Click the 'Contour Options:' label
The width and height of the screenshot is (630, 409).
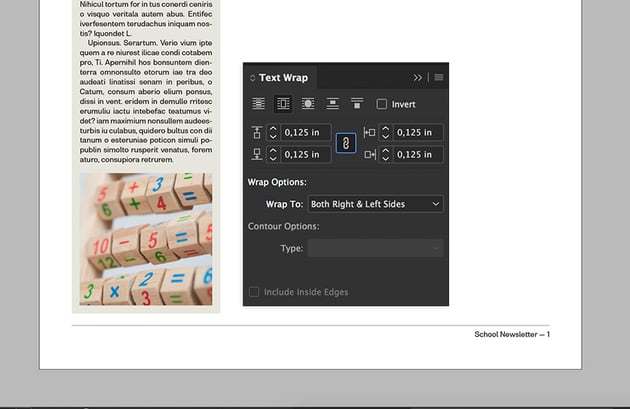tap(284, 226)
